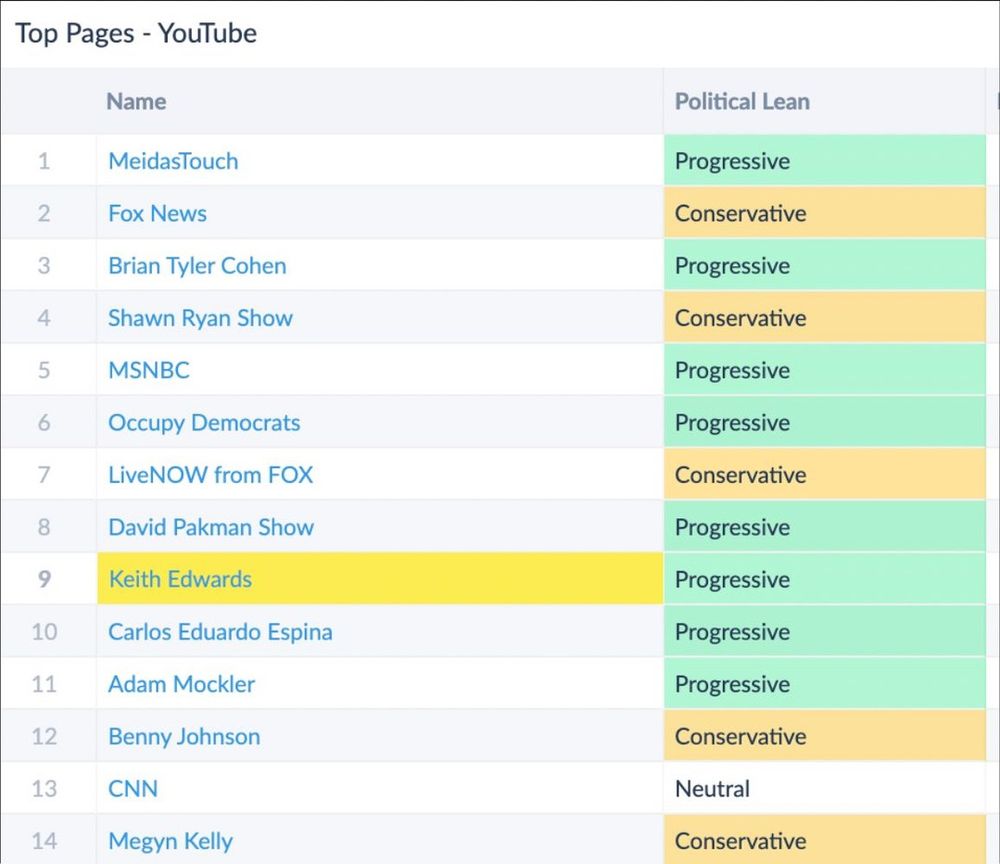Viewport: 1000px width, 864px height.
Task: Open the Megyn Kelly link
Action: coord(170,841)
